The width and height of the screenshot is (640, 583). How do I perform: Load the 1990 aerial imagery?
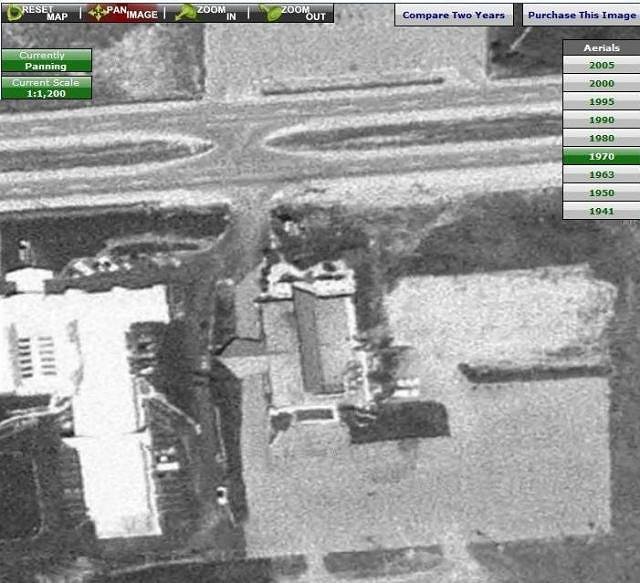pyautogui.click(x=601, y=120)
